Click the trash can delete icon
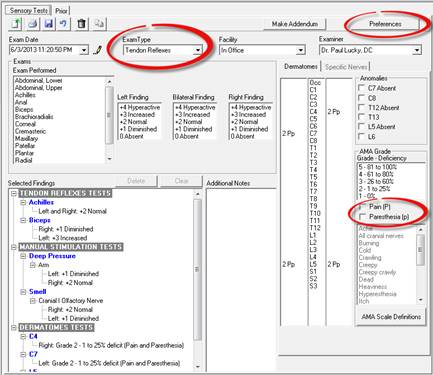The width and height of the screenshot is (433, 375). tap(81, 24)
